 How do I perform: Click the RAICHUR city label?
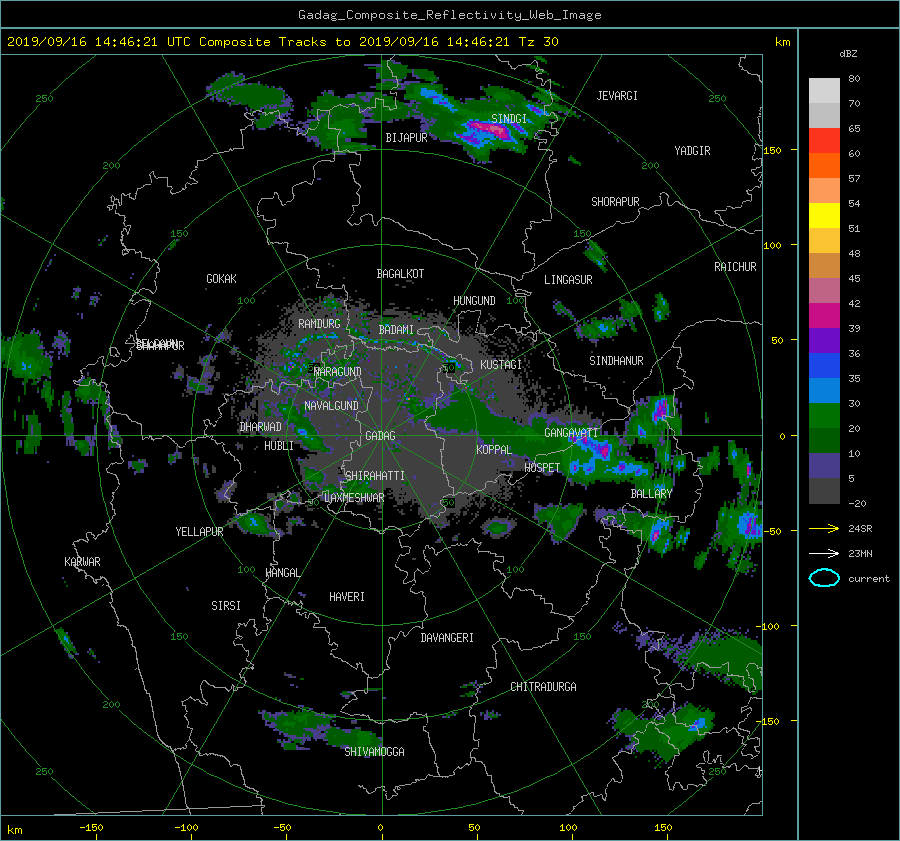[x=735, y=267]
